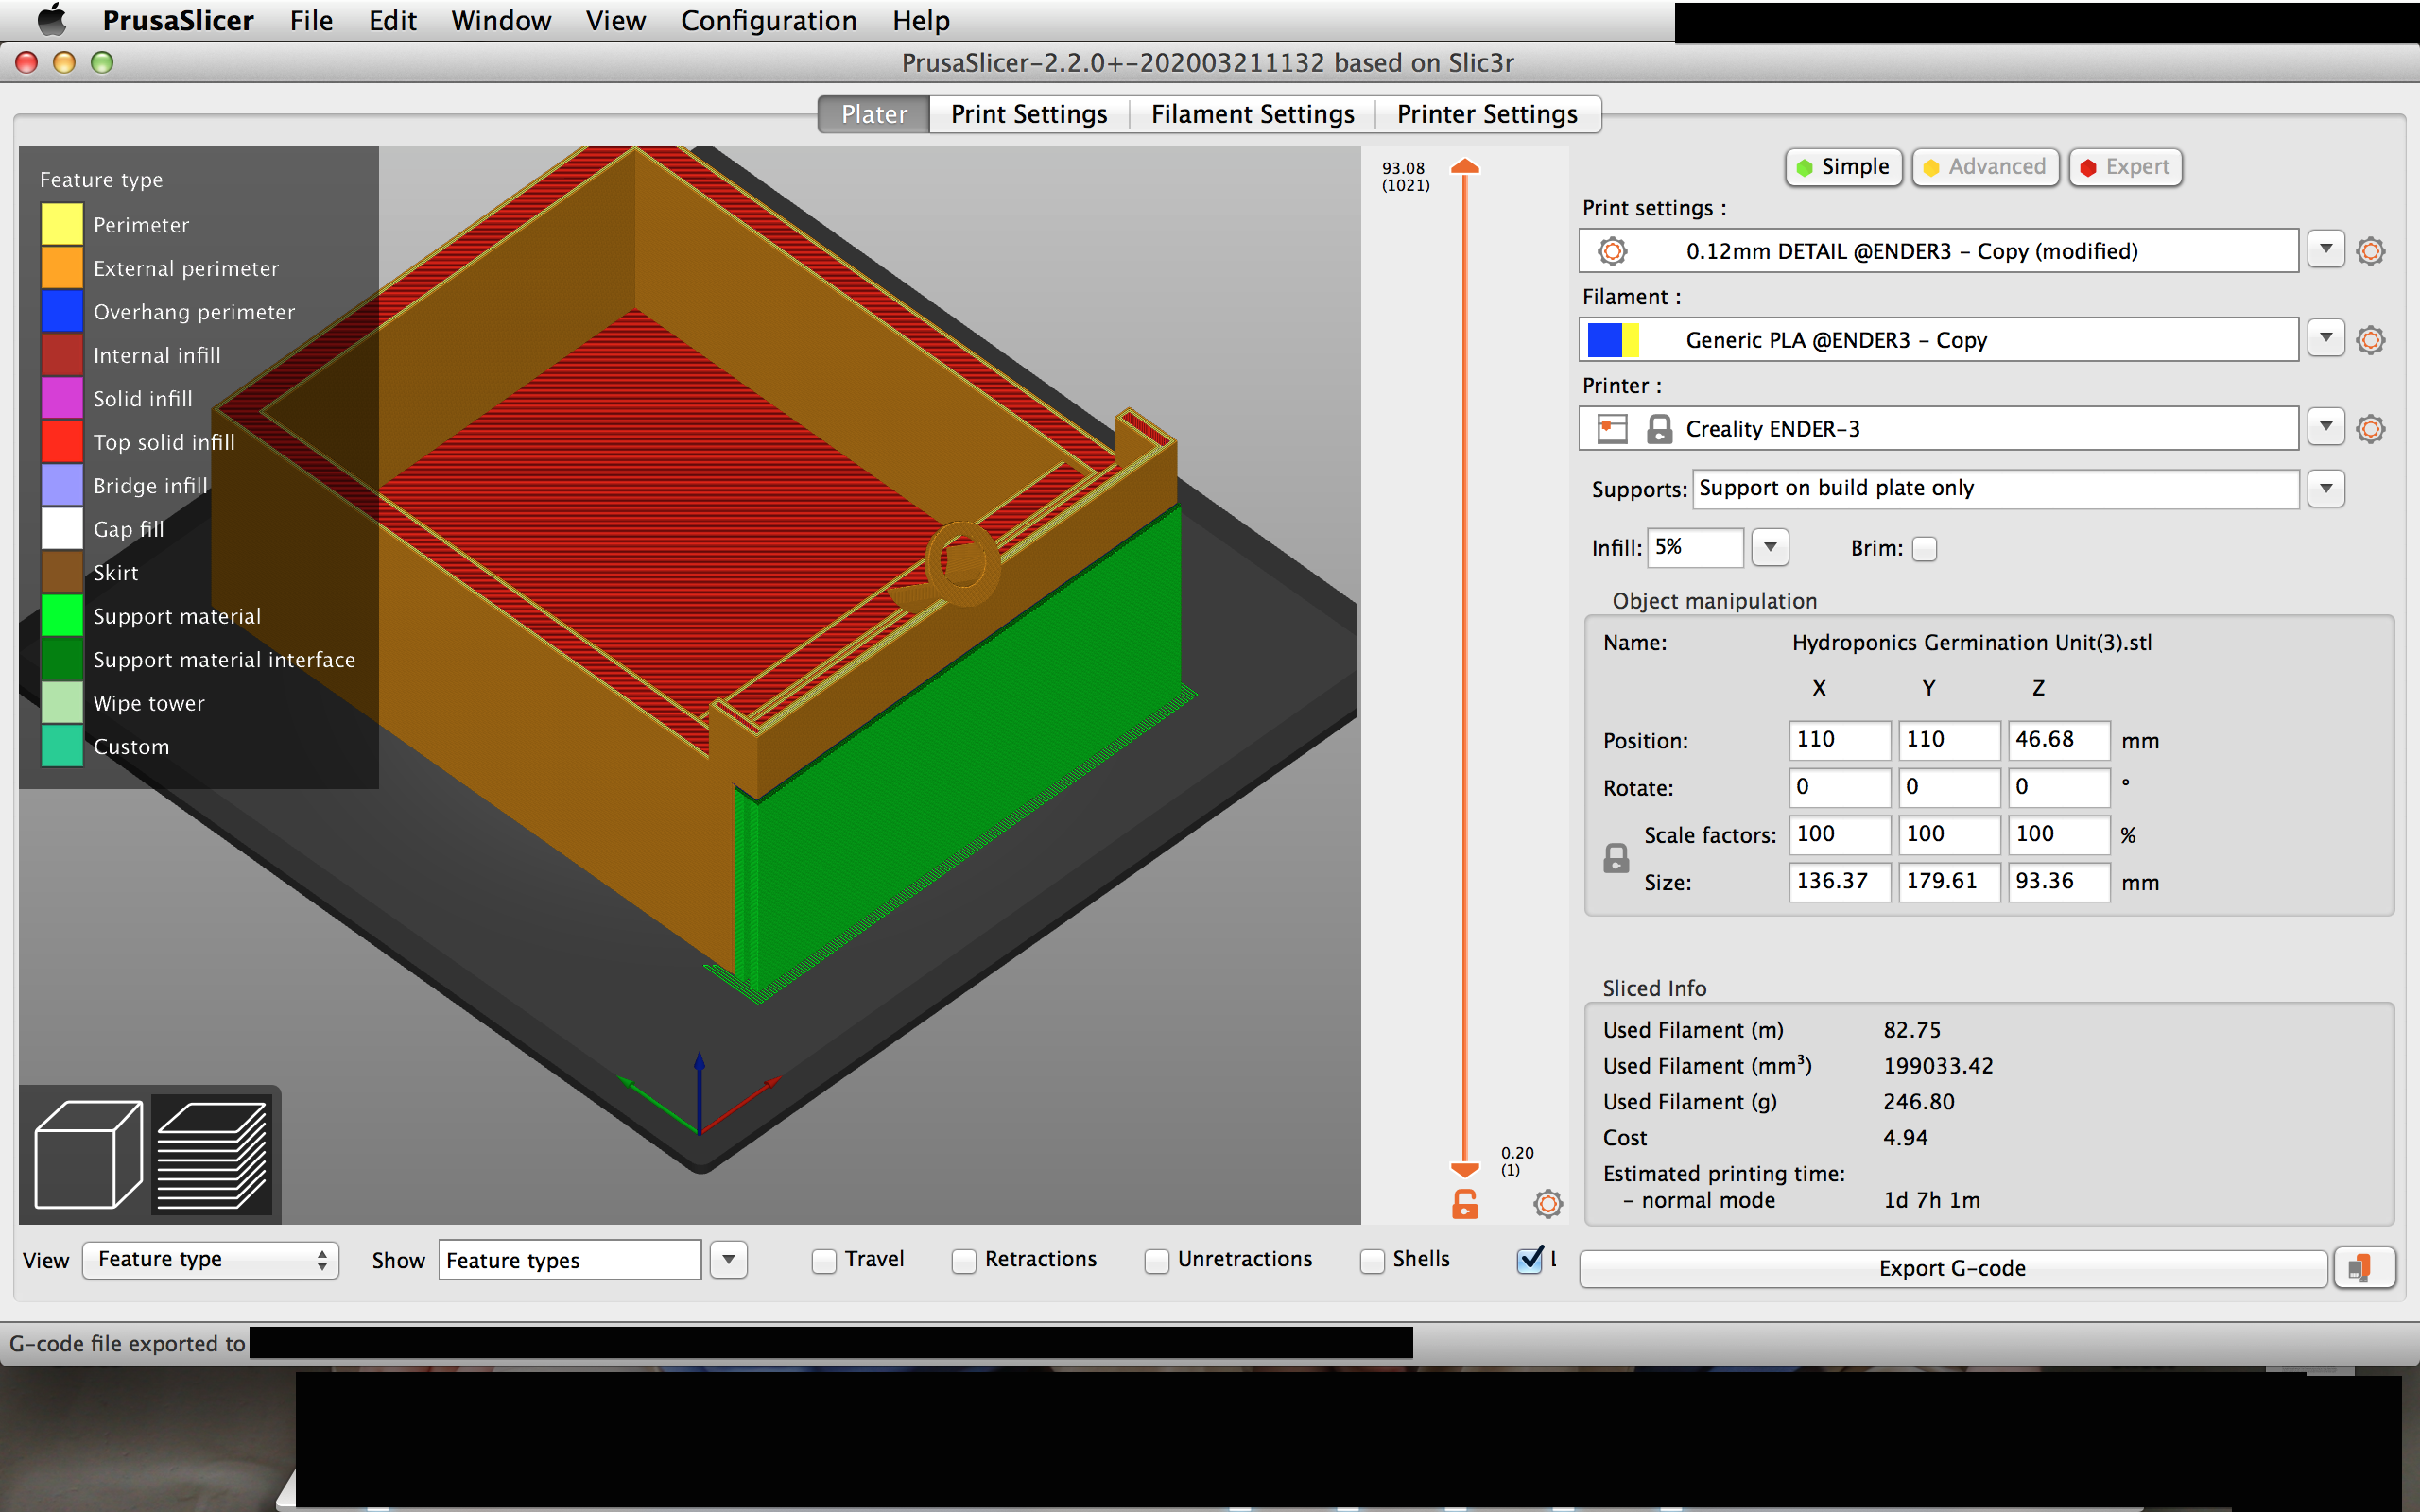This screenshot has height=1512, width=2420.
Task: Open the Filament Settings tab
Action: pyautogui.click(x=1252, y=114)
